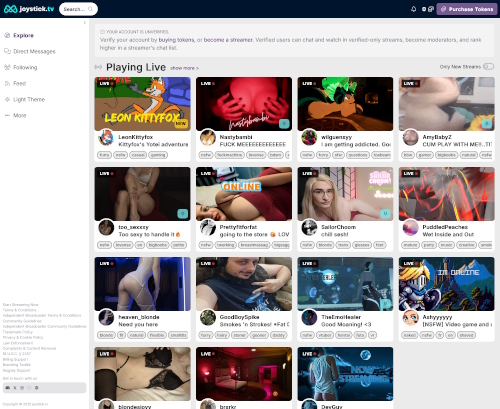This screenshot has height=409, width=500.
Task: Toggle Only New Streams switch
Action: click(488, 67)
